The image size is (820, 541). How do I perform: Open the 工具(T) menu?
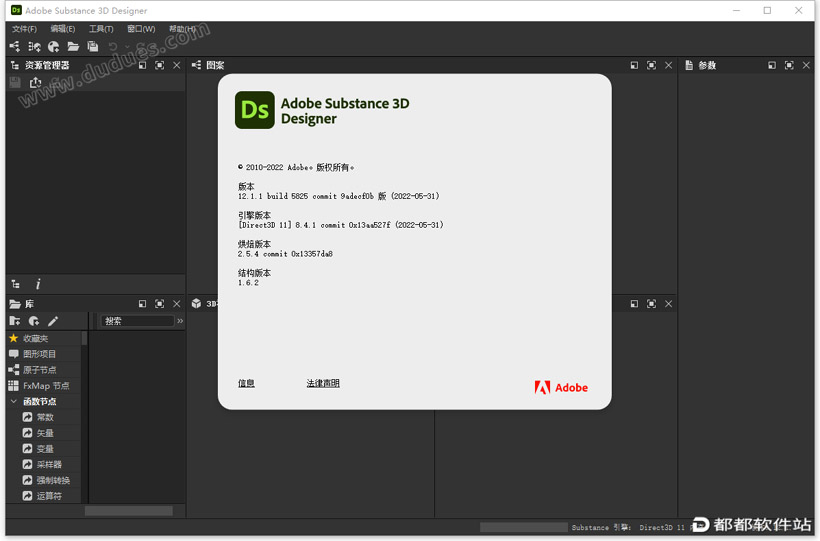(x=101, y=29)
